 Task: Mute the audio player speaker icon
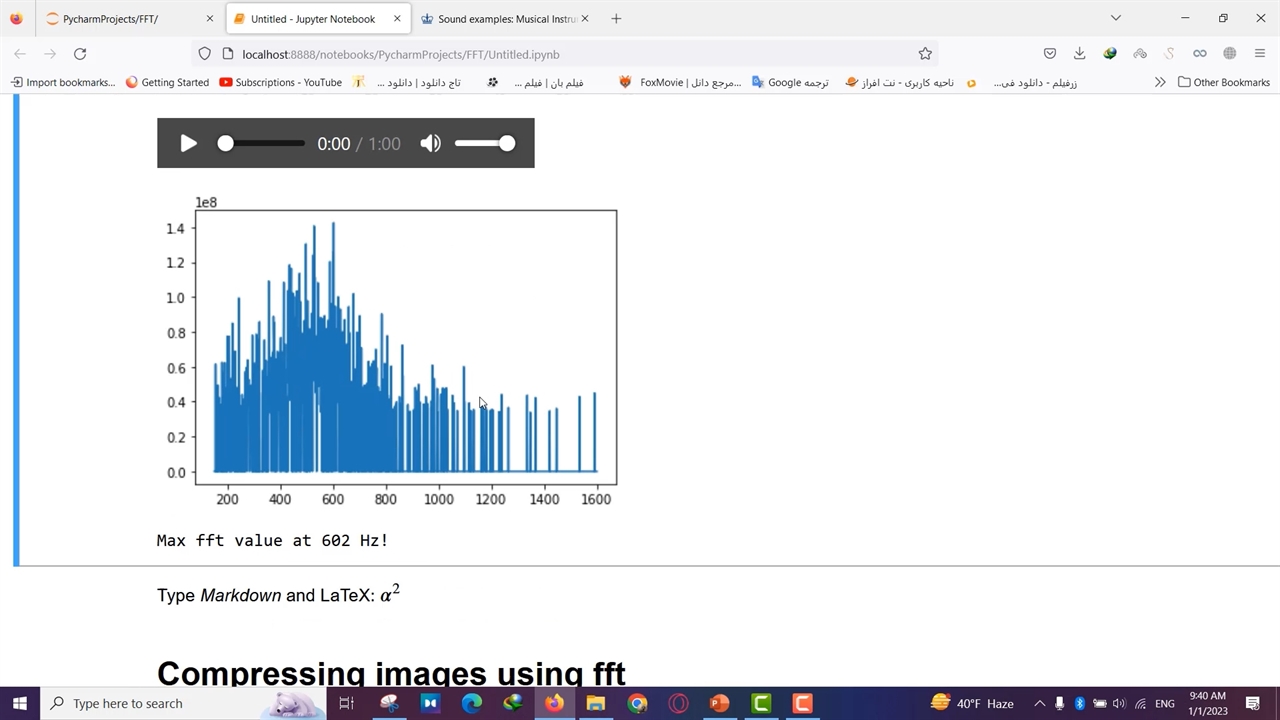tap(431, 143)
